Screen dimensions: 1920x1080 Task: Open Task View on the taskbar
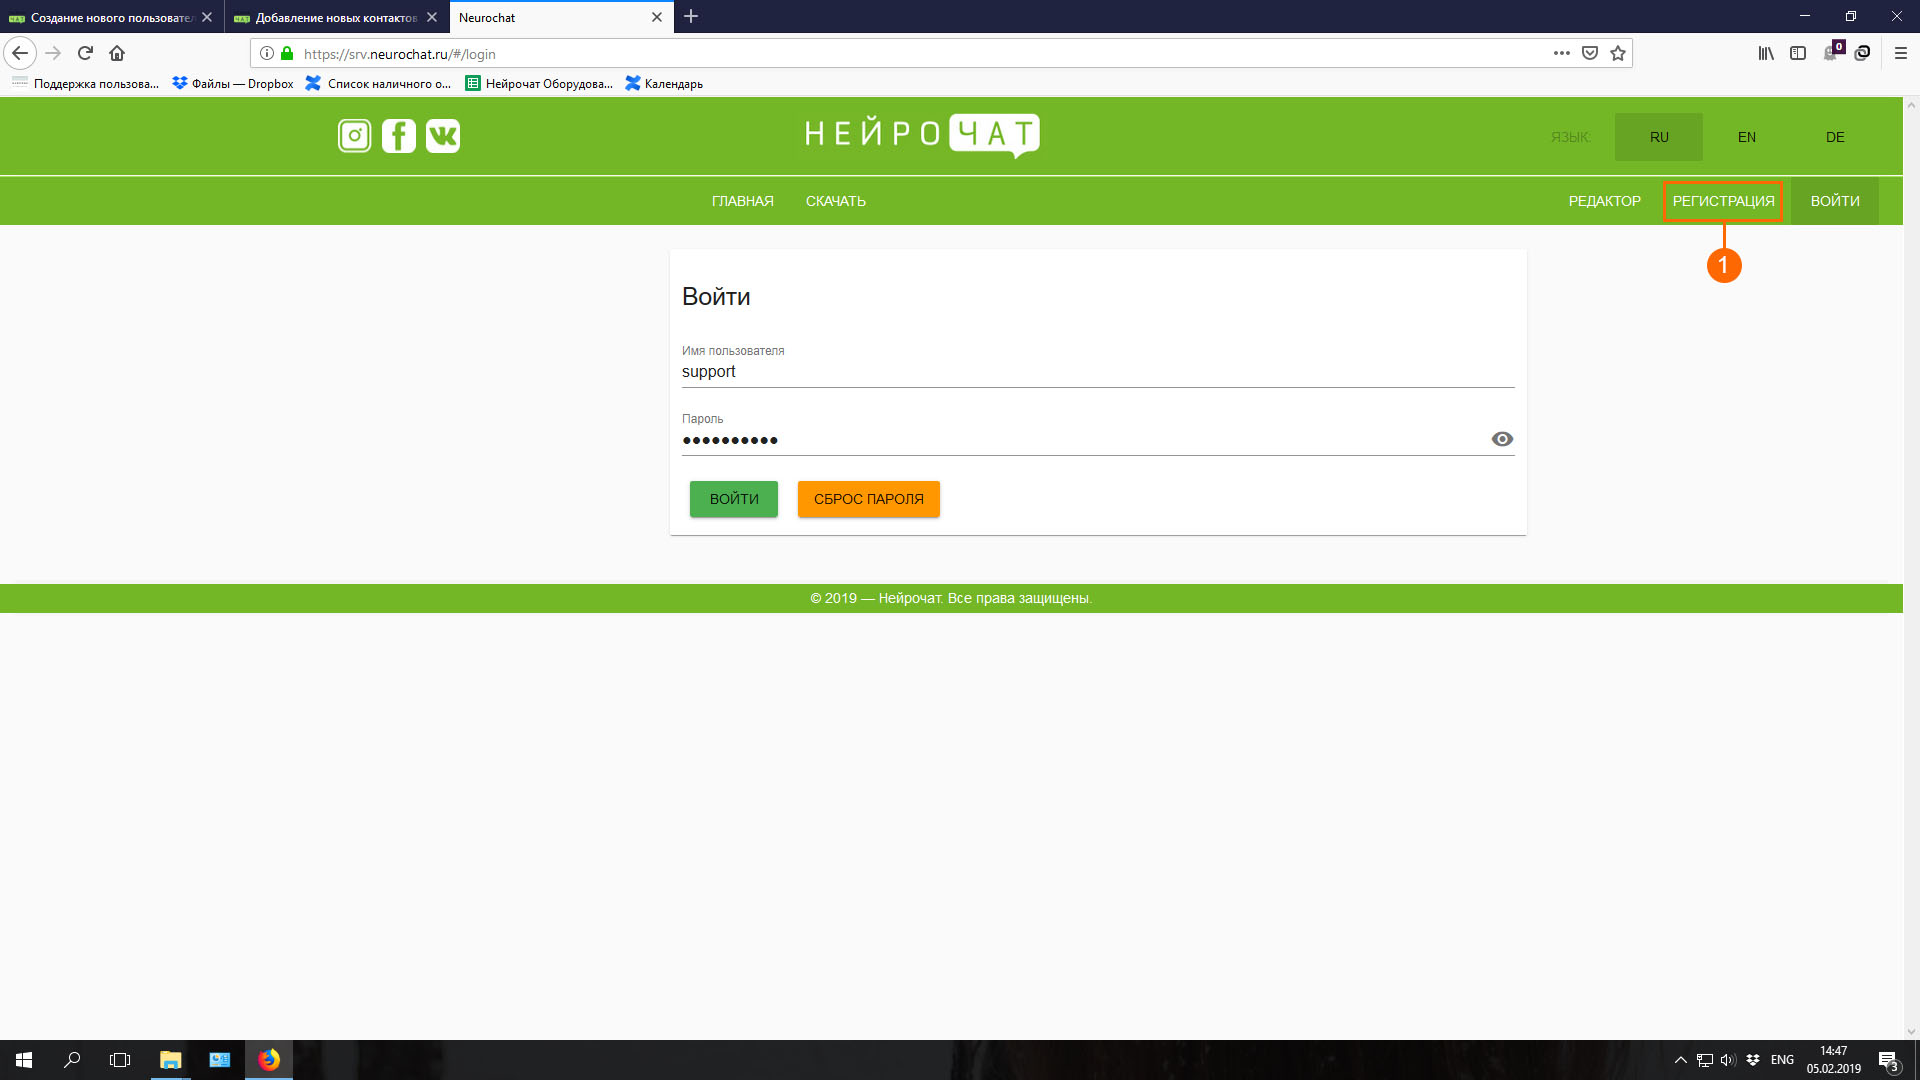(120, 1060)
